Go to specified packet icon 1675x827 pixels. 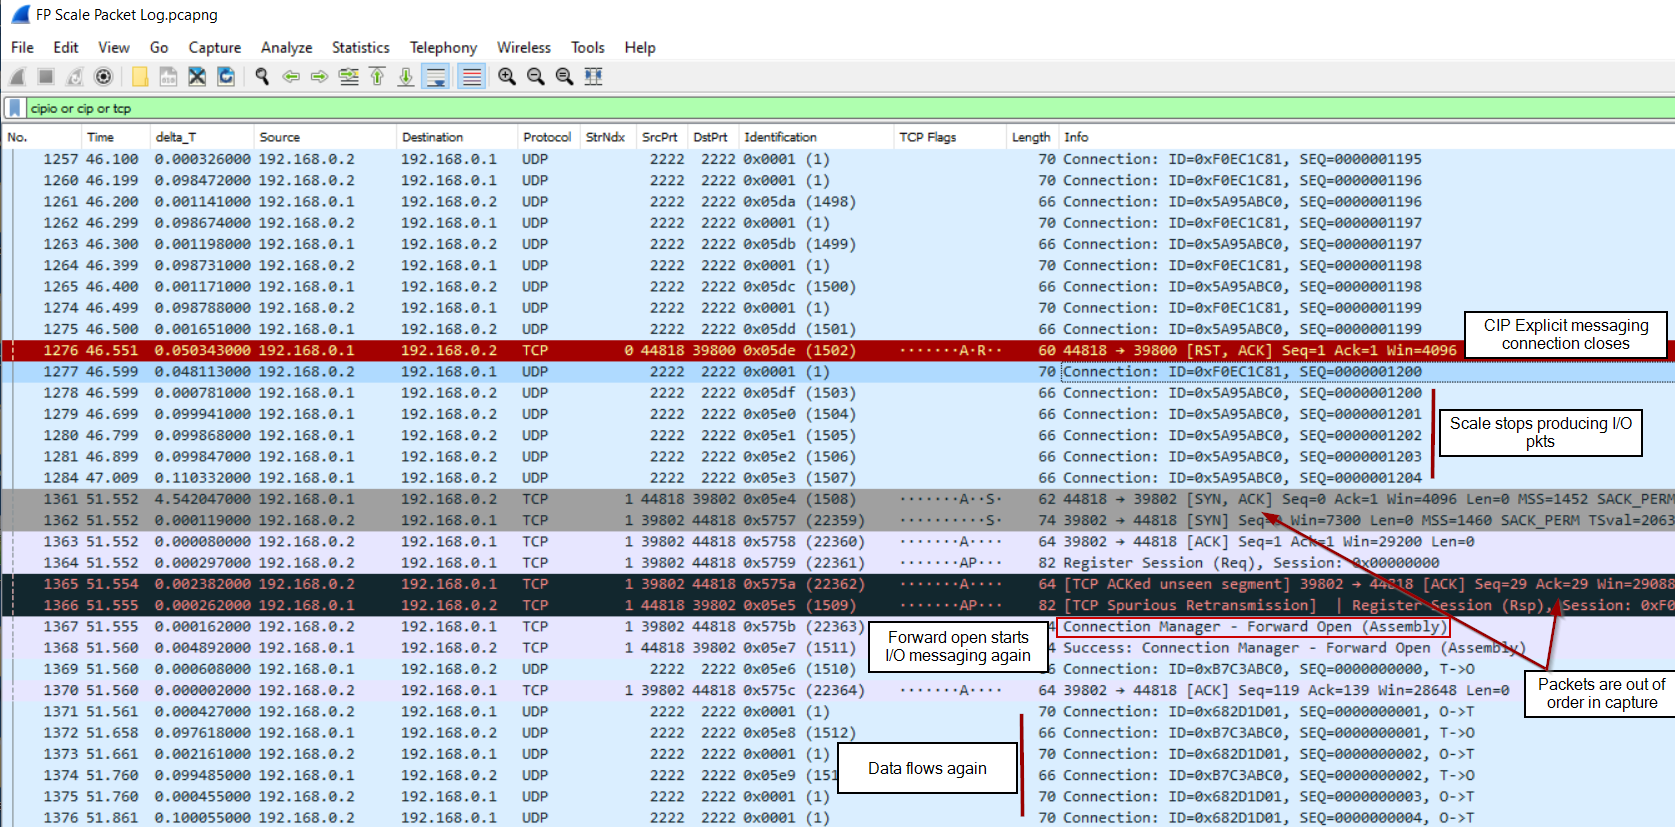click(x=348, y=76)
